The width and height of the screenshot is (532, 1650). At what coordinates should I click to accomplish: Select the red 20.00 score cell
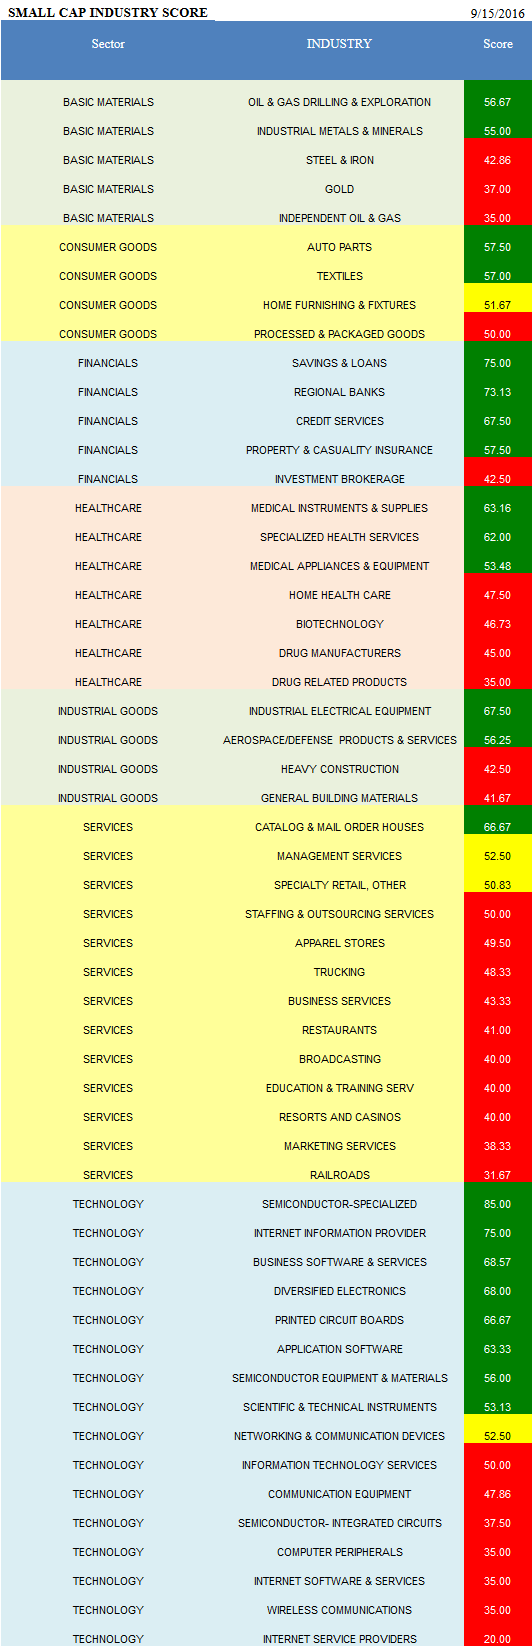click(497, 1639)
